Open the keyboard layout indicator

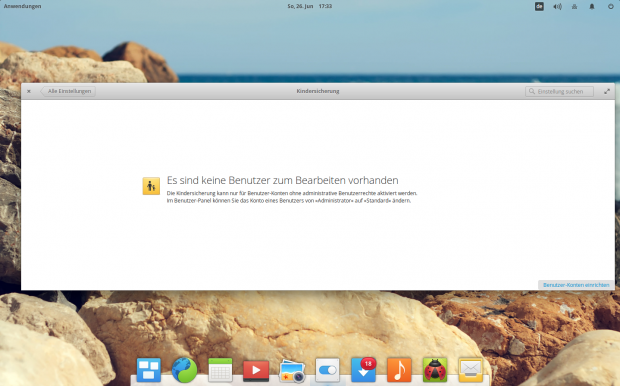tap(539, 6)
